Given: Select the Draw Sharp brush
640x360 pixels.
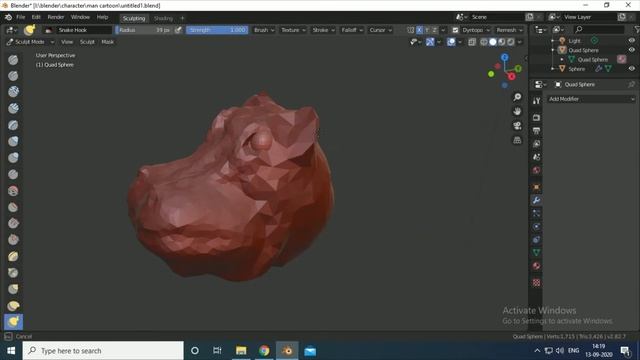Looking at the screenshot, I should pyautogui.click(x=13, y=76).
